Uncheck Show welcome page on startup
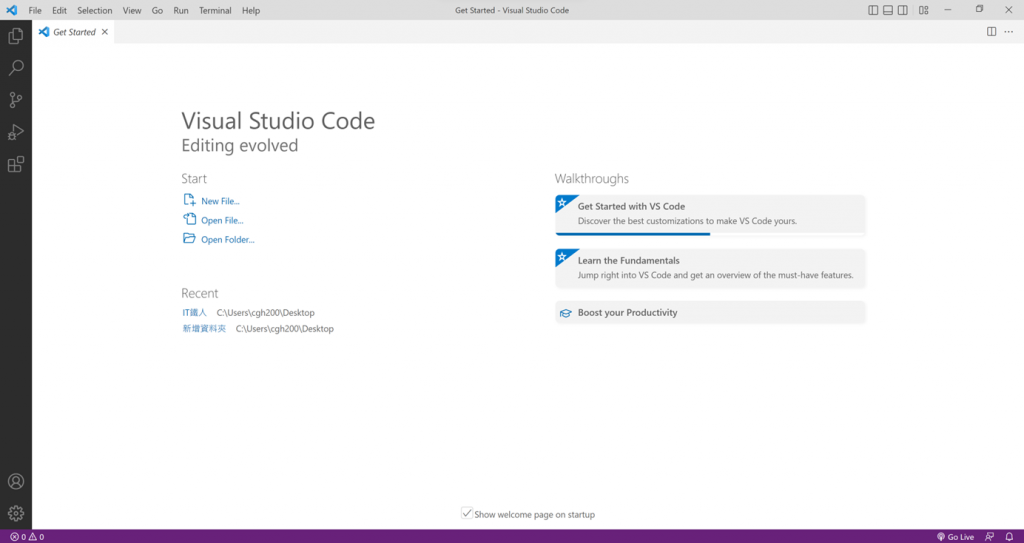The image size is (1024, 543). [x=467, y=514]
